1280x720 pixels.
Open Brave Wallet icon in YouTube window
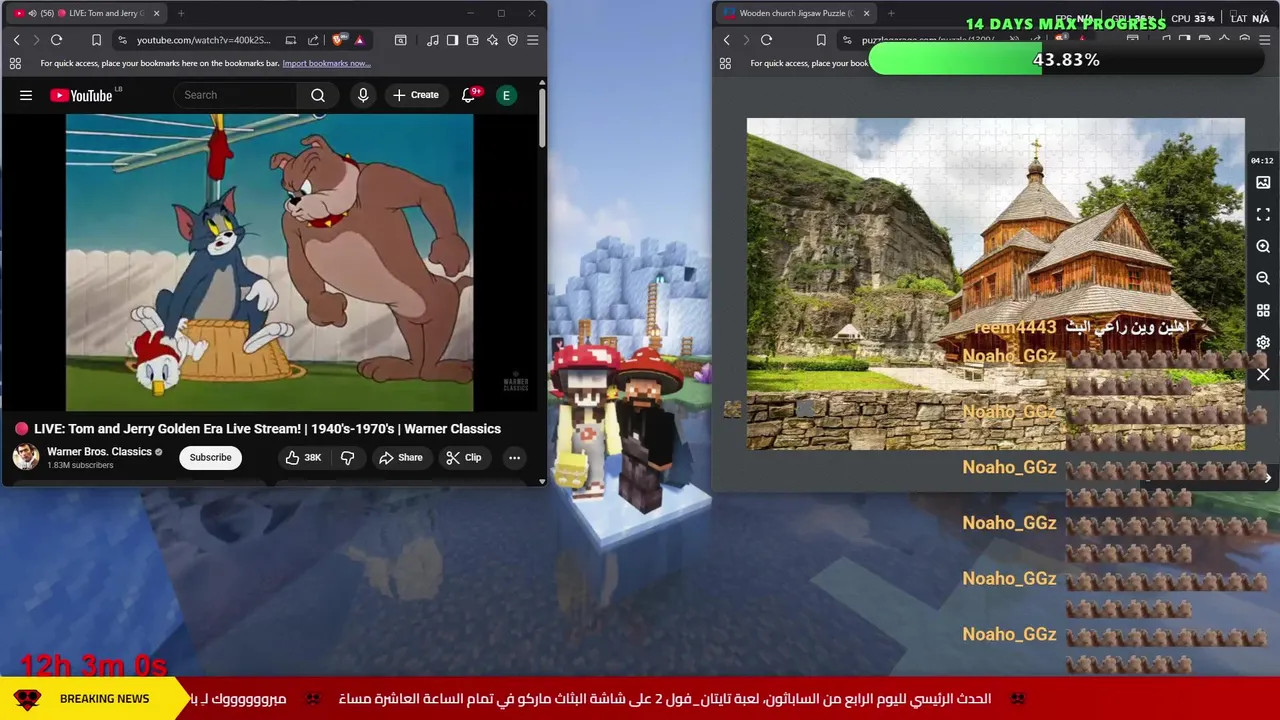pyautogui.click(x=472, y=40)
